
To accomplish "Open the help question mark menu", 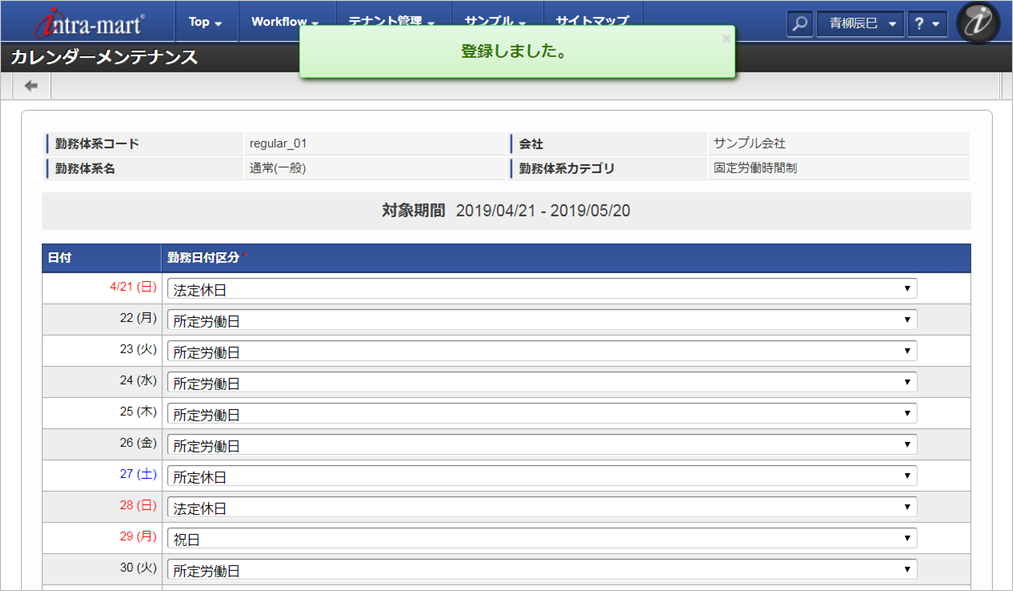I will [x=926, y=24].
